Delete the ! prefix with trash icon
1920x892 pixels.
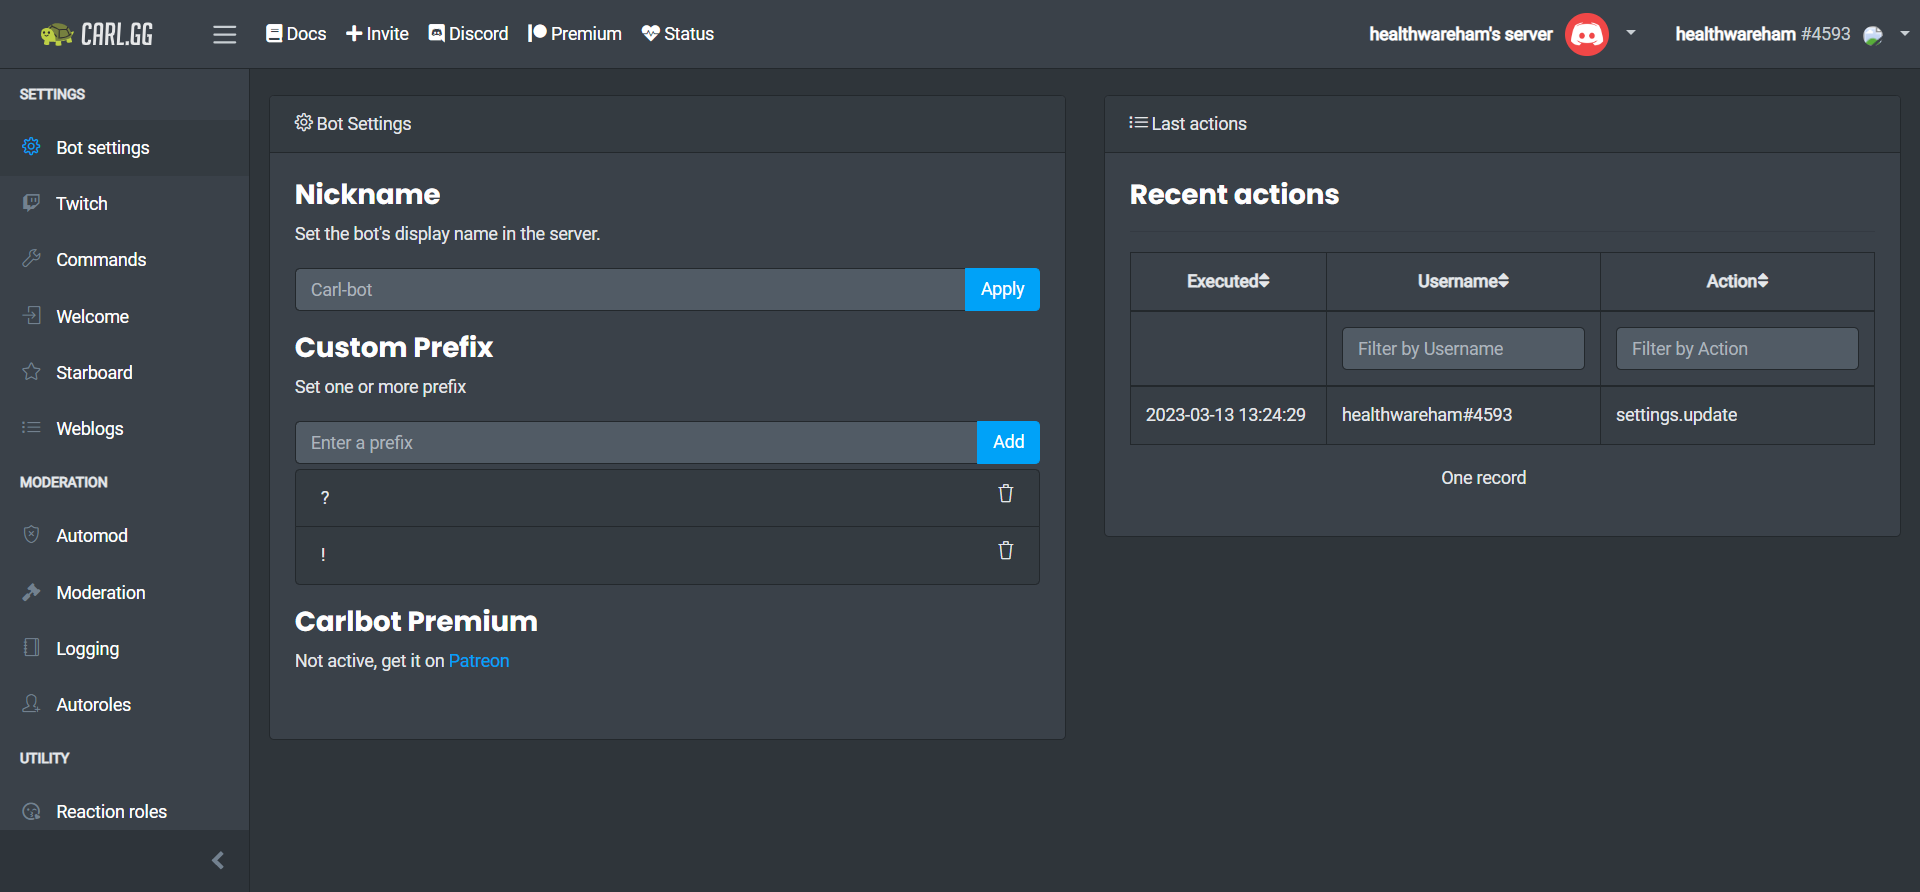tap(1006, 551)
